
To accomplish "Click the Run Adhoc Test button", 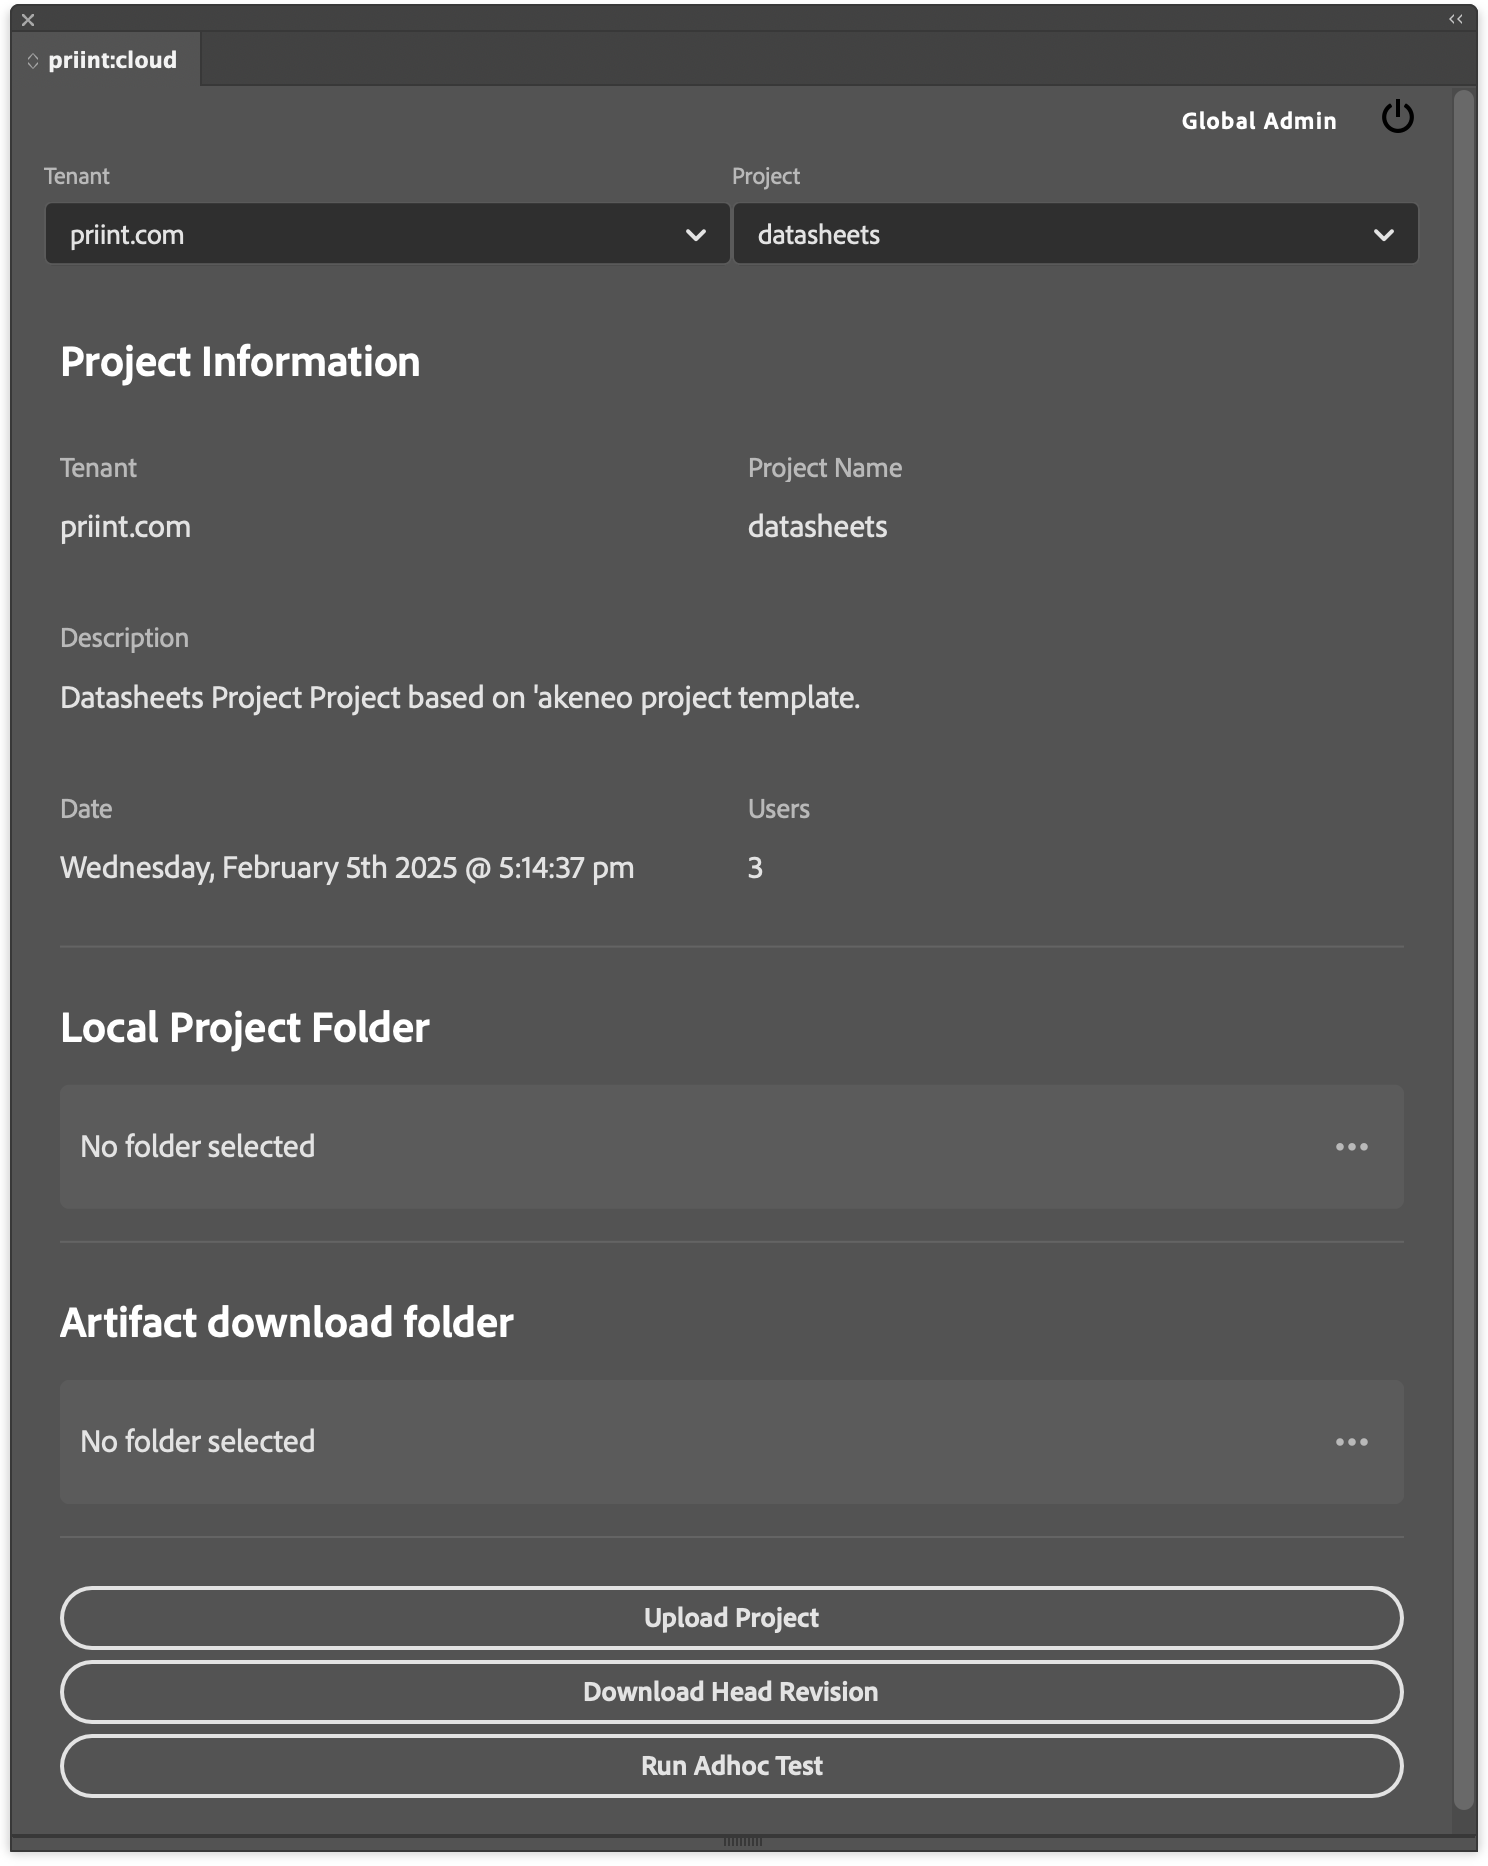I will pos(731,1766).
